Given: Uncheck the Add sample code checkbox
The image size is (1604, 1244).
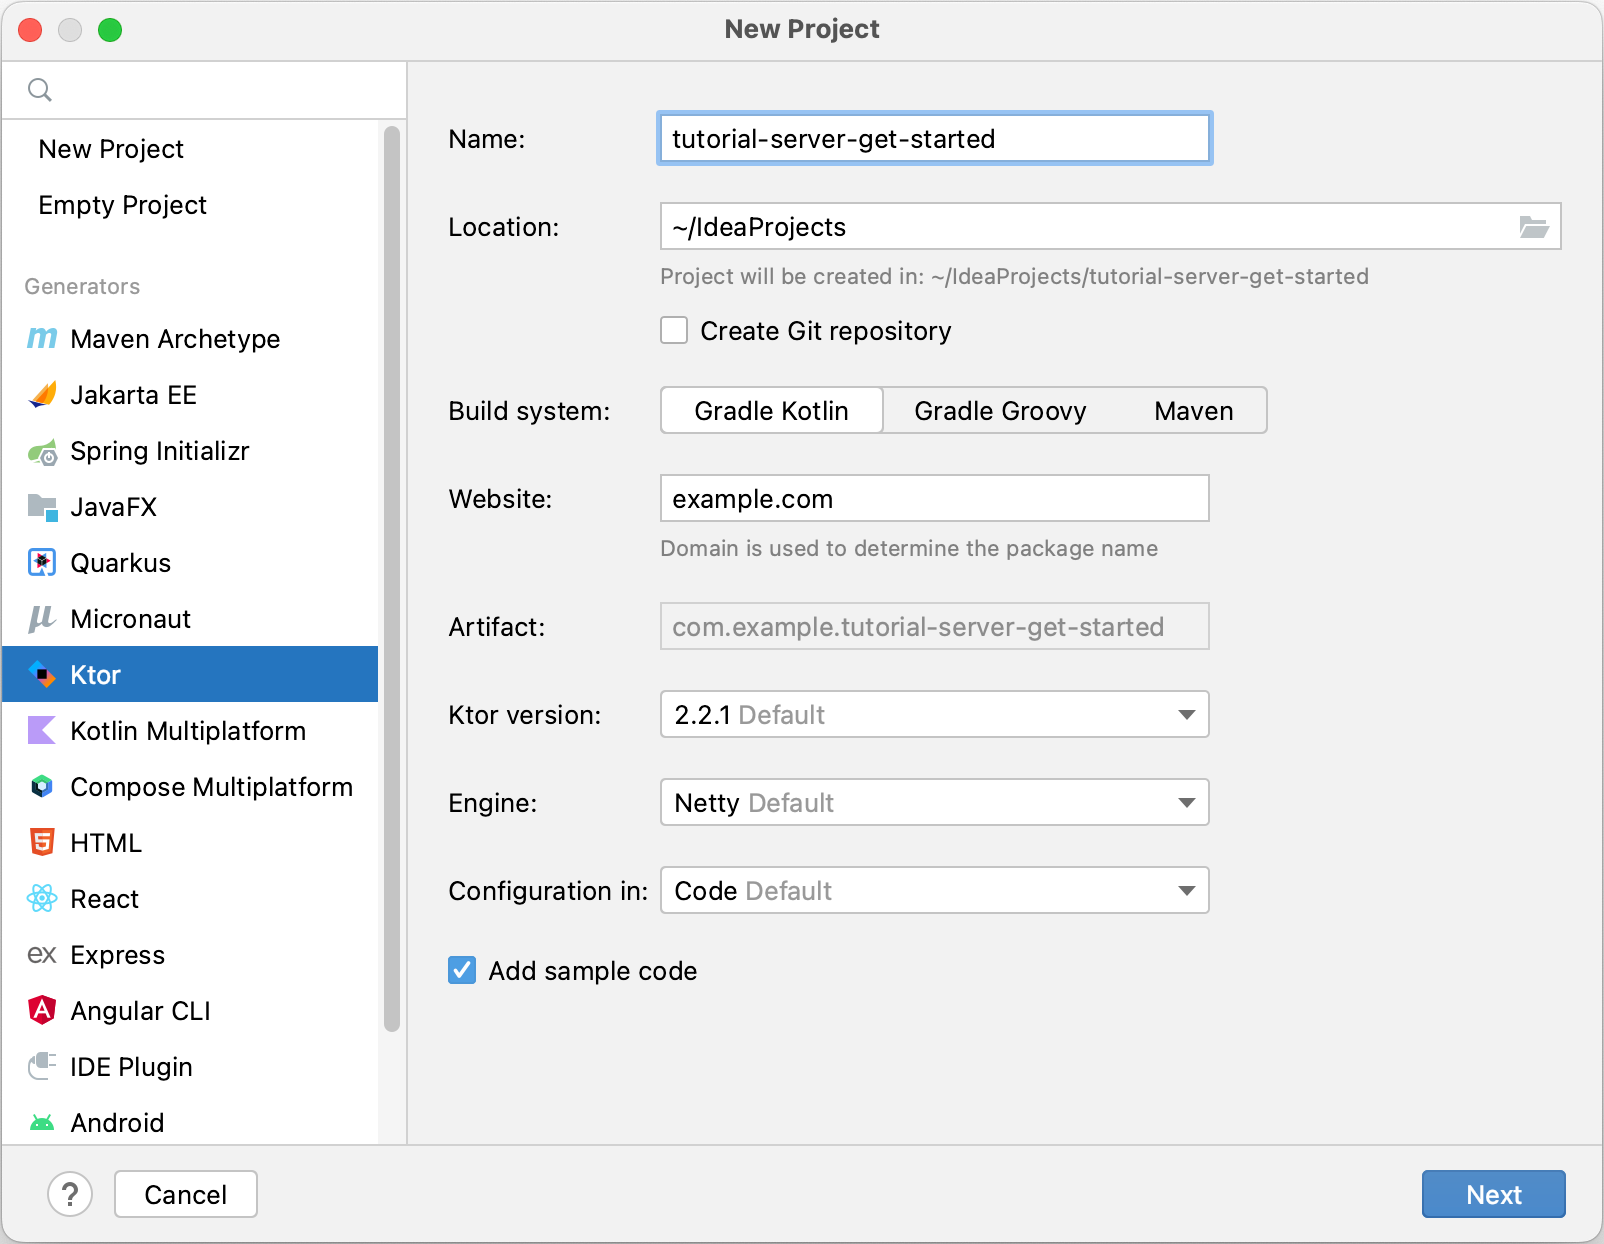Looking at the screenshot, I should (x=462, y=971).
